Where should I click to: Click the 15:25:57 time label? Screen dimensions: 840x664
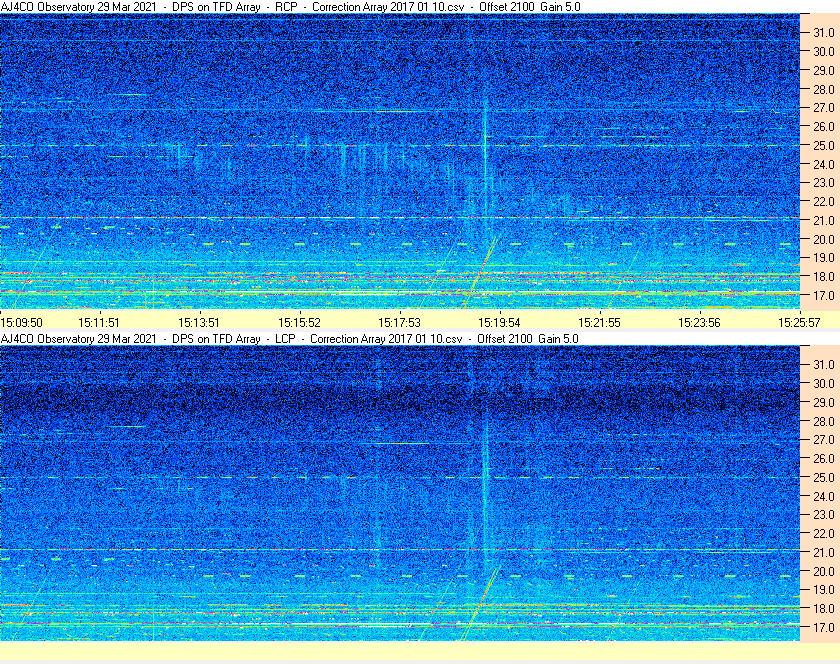point(799,323)
